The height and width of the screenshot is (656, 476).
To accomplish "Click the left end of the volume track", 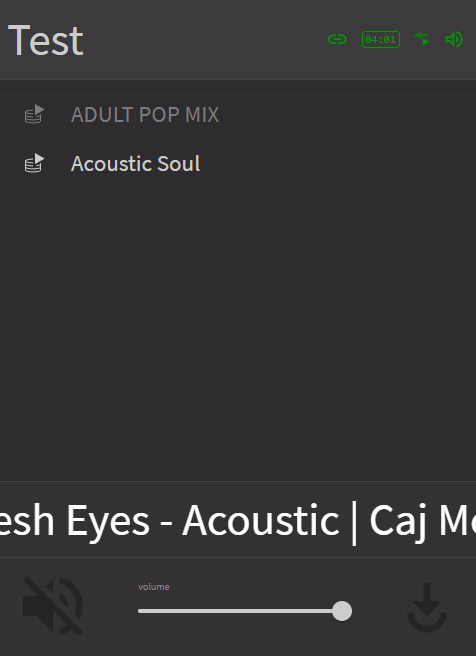I will [141, 611].
